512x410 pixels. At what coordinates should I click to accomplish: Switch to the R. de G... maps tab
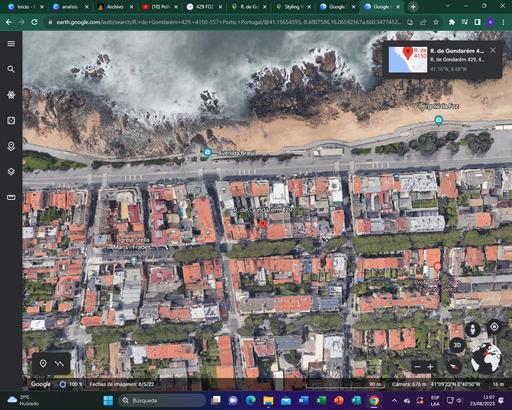tap(249, 7)
